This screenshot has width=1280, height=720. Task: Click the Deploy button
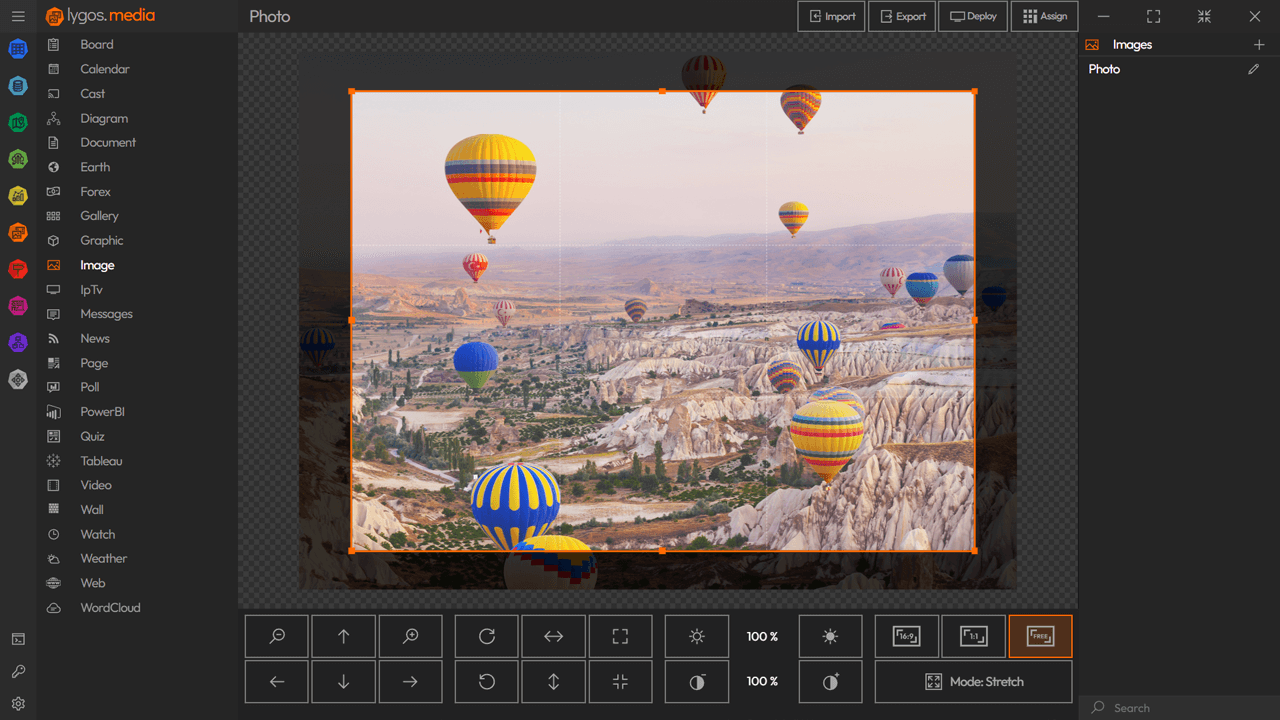[972, 16]
